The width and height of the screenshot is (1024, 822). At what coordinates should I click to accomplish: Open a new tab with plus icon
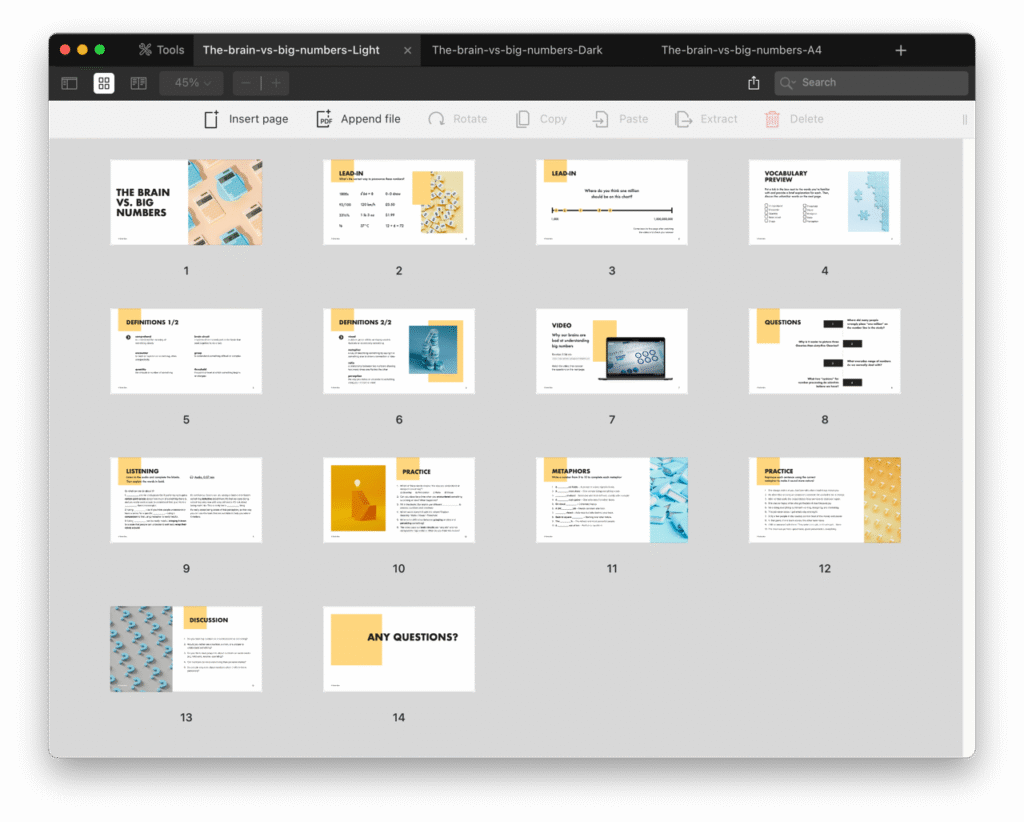901,50
